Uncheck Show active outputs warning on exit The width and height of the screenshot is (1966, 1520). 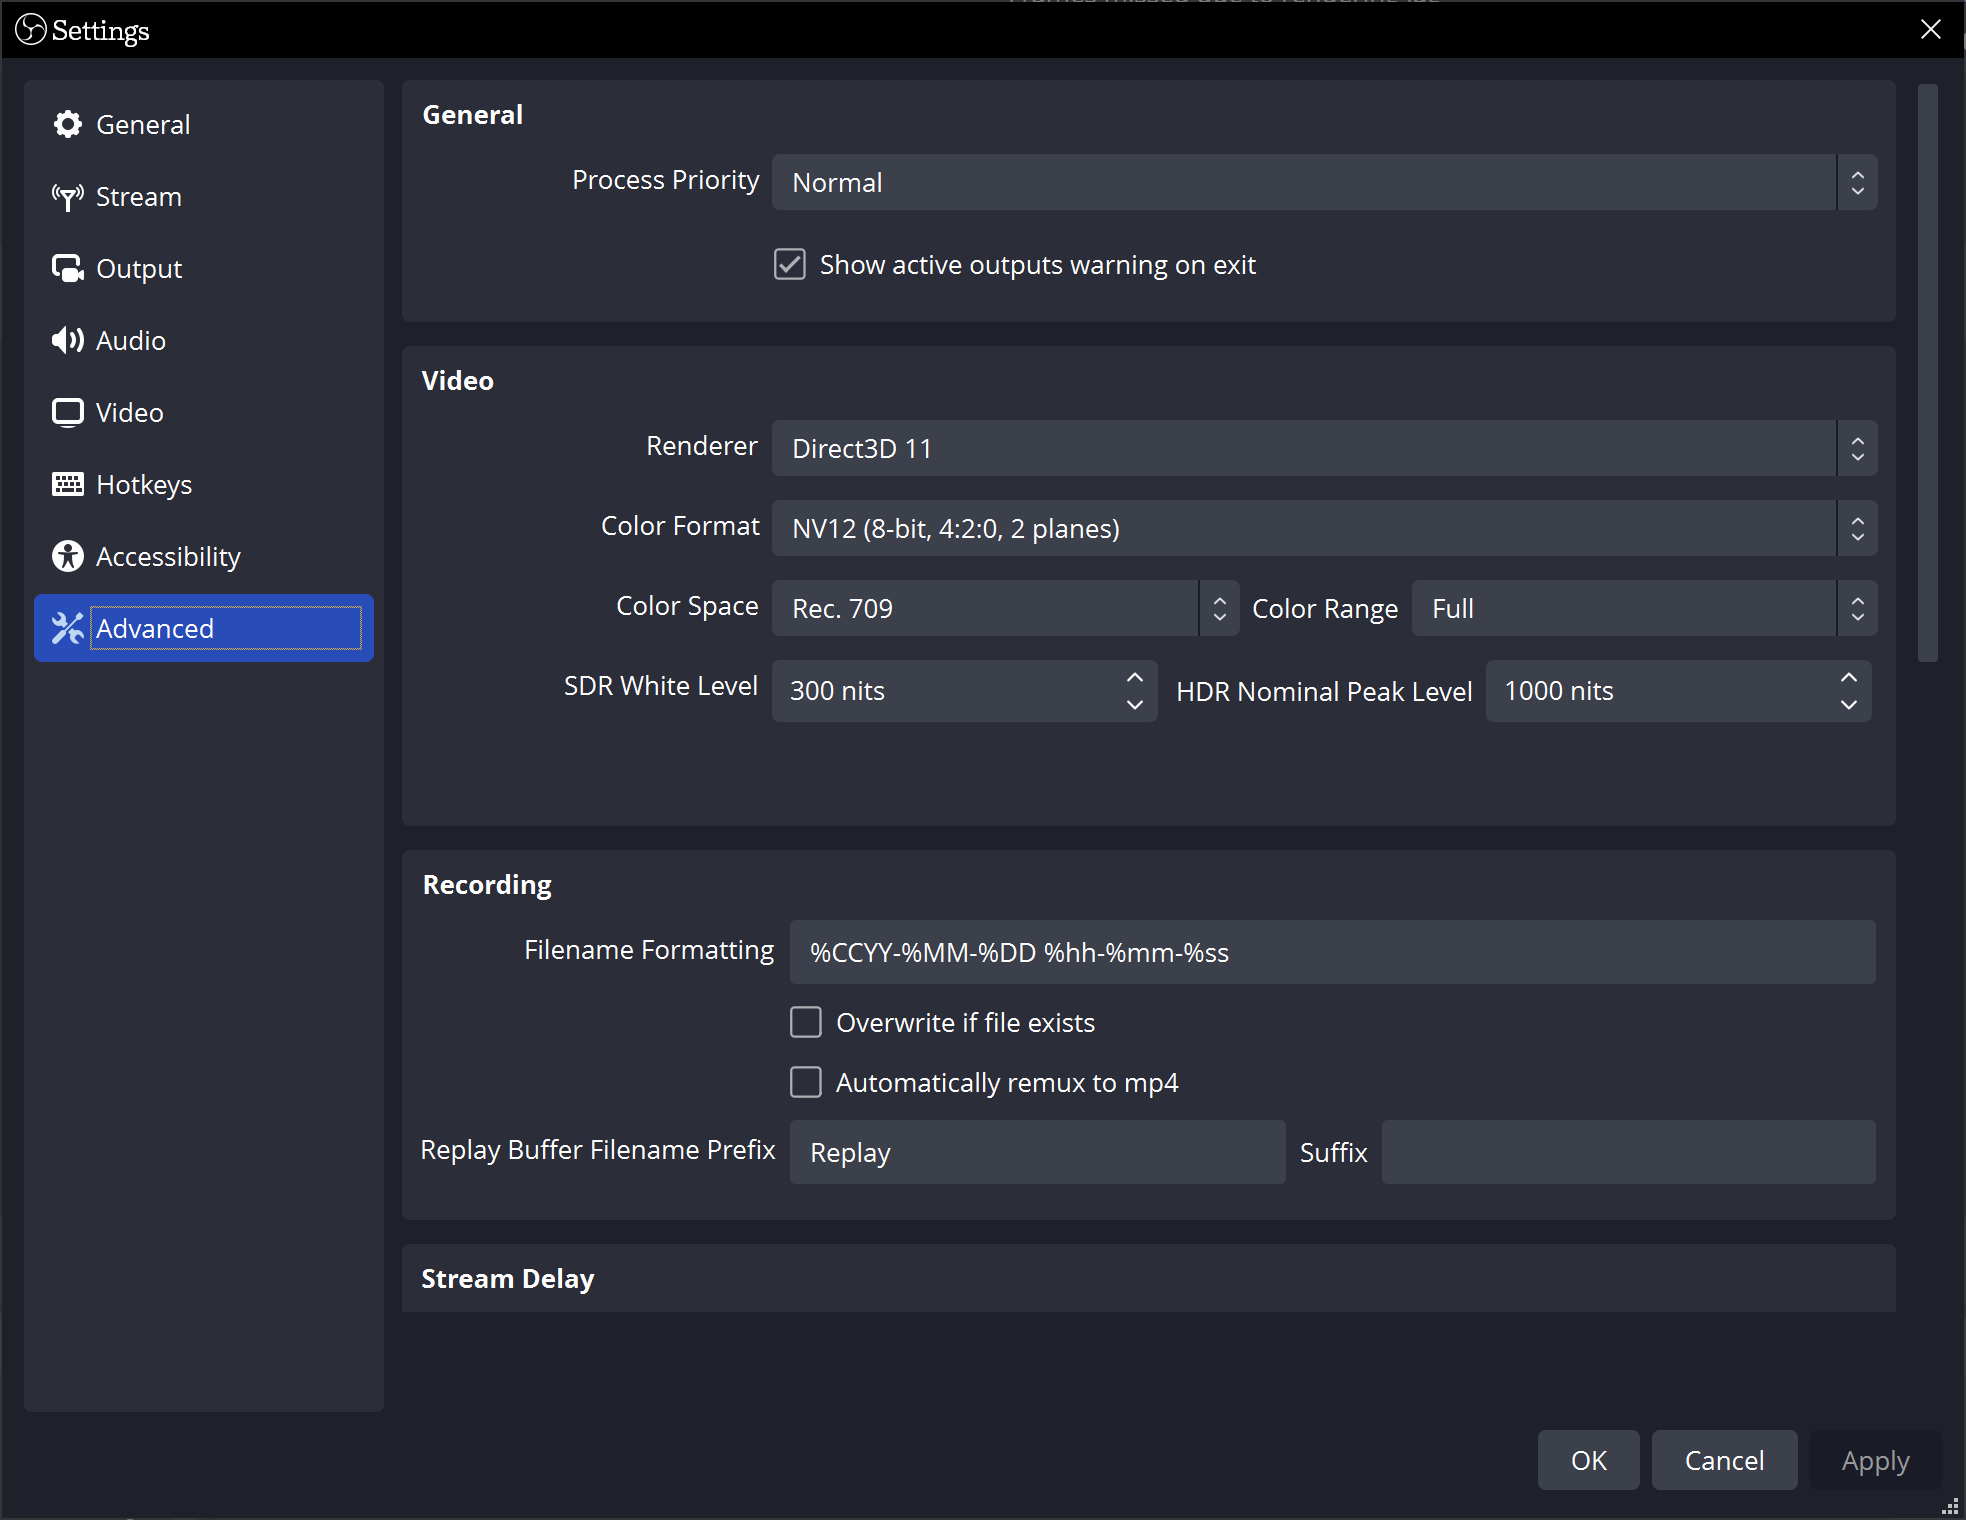(x=789, y=264)
